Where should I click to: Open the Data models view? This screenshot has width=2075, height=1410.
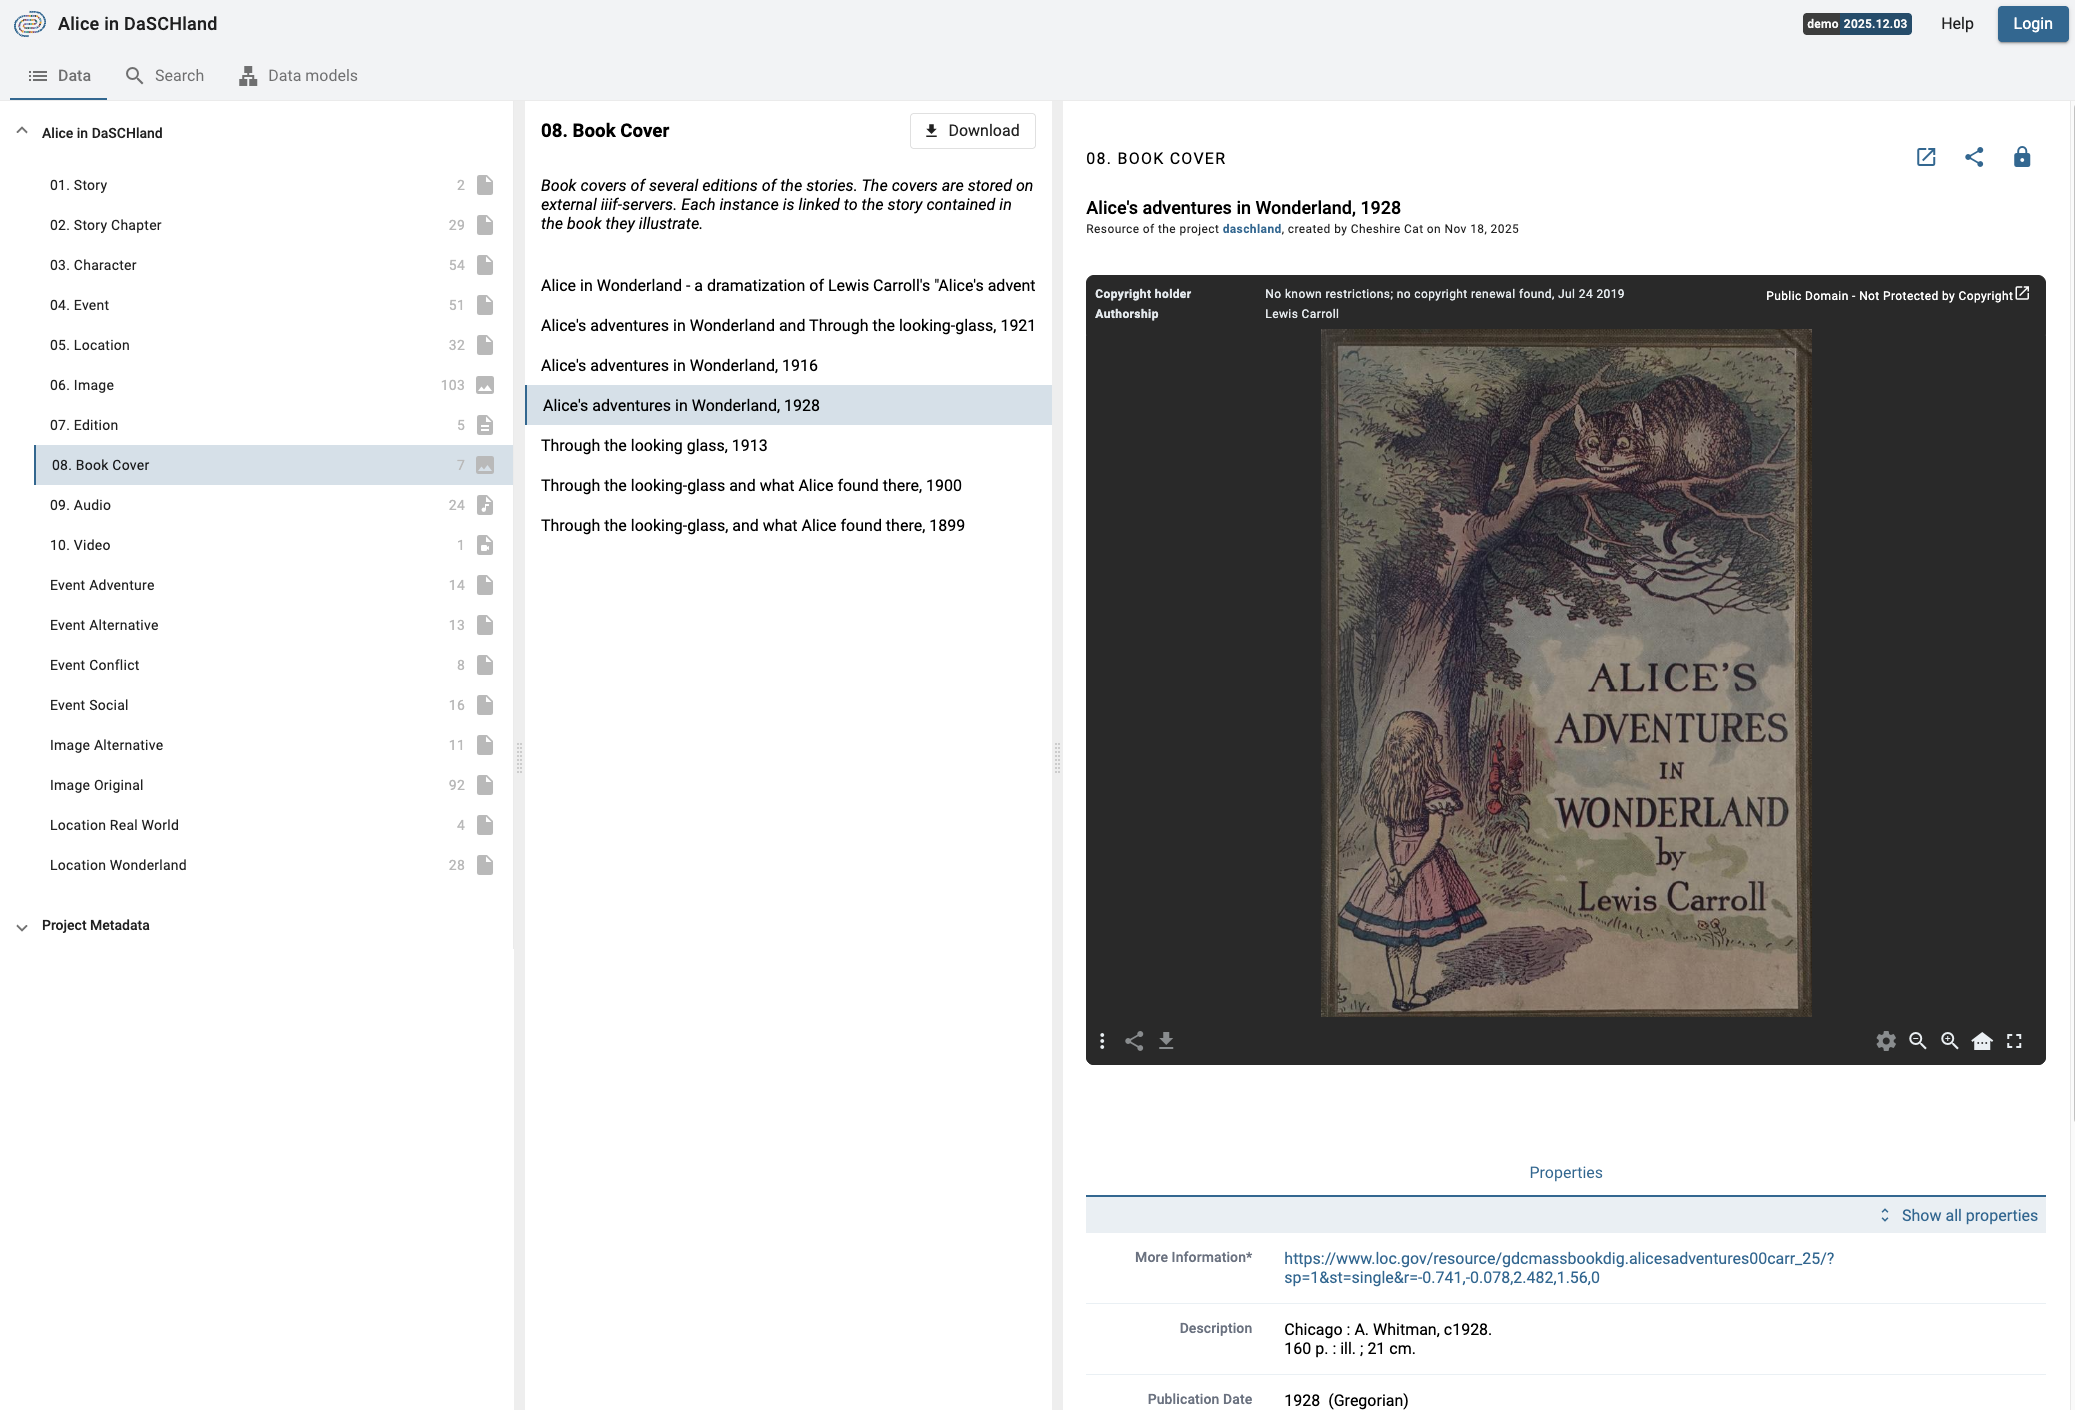(298, 75)
